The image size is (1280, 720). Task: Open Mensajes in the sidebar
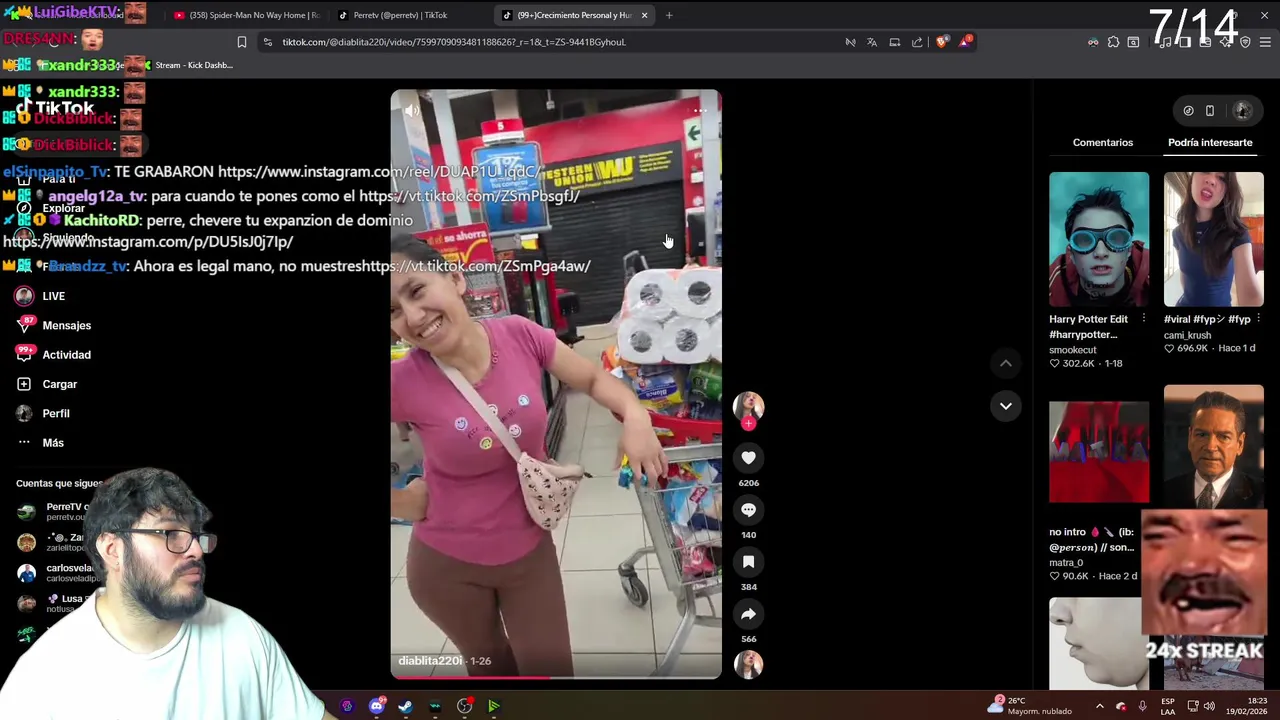[54, 325]
